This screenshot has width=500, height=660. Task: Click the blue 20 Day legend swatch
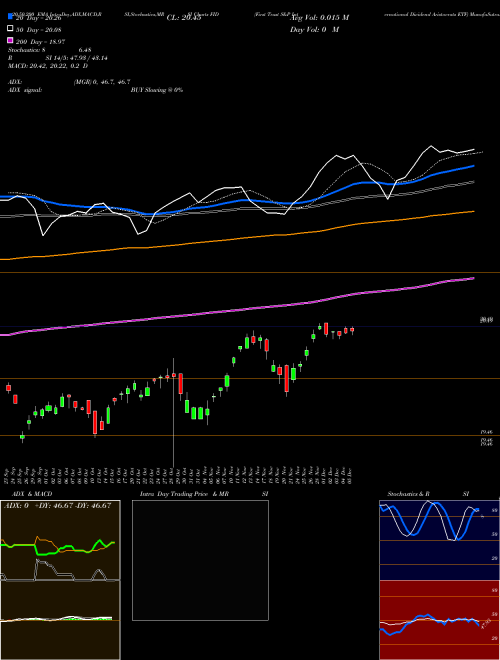pyautogui.click(x=10, y=17)
